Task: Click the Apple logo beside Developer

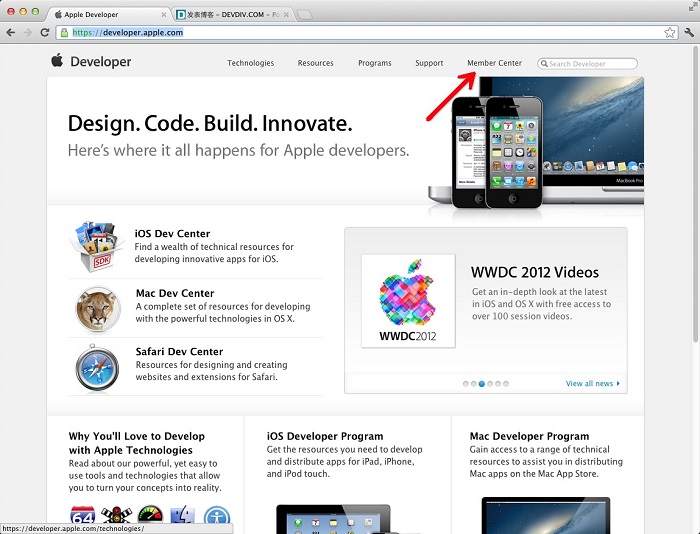Action: pyautogui.click(x=57, y=60)
